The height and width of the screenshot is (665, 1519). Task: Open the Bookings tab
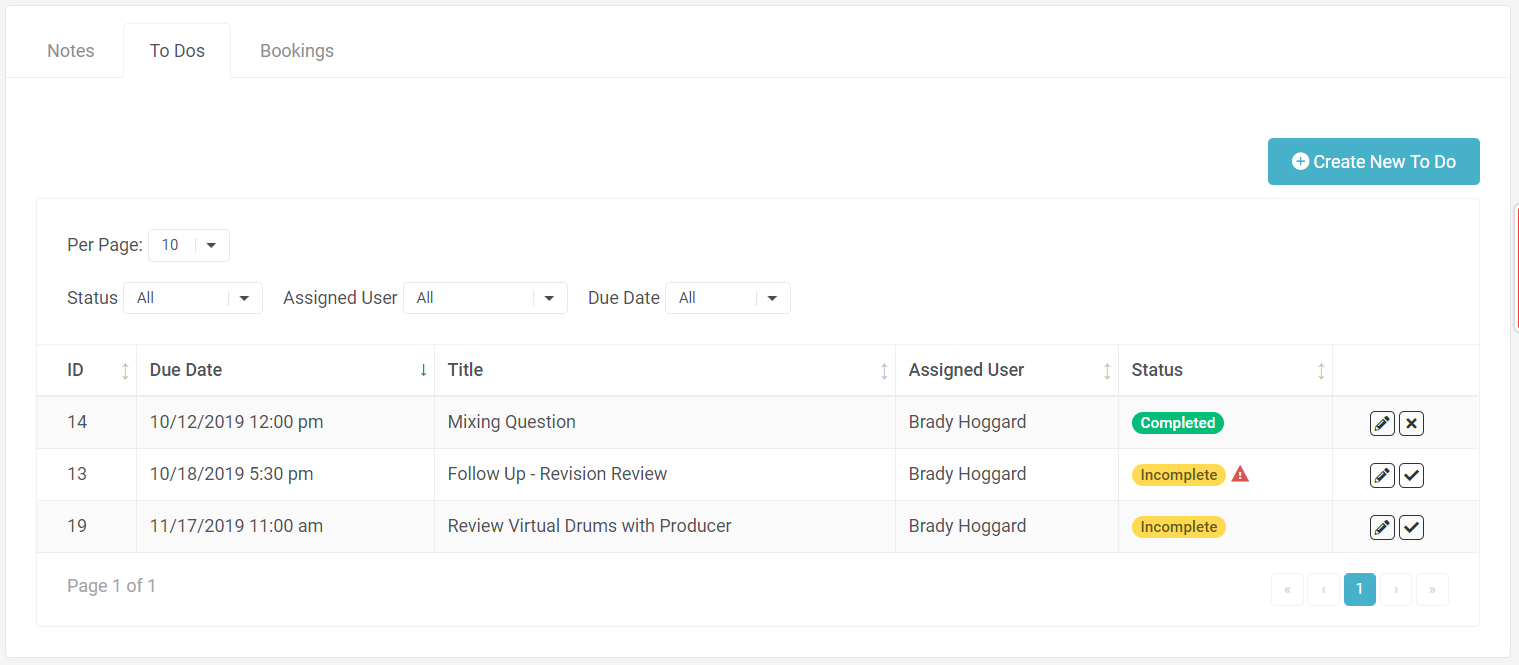coord(297,51)
